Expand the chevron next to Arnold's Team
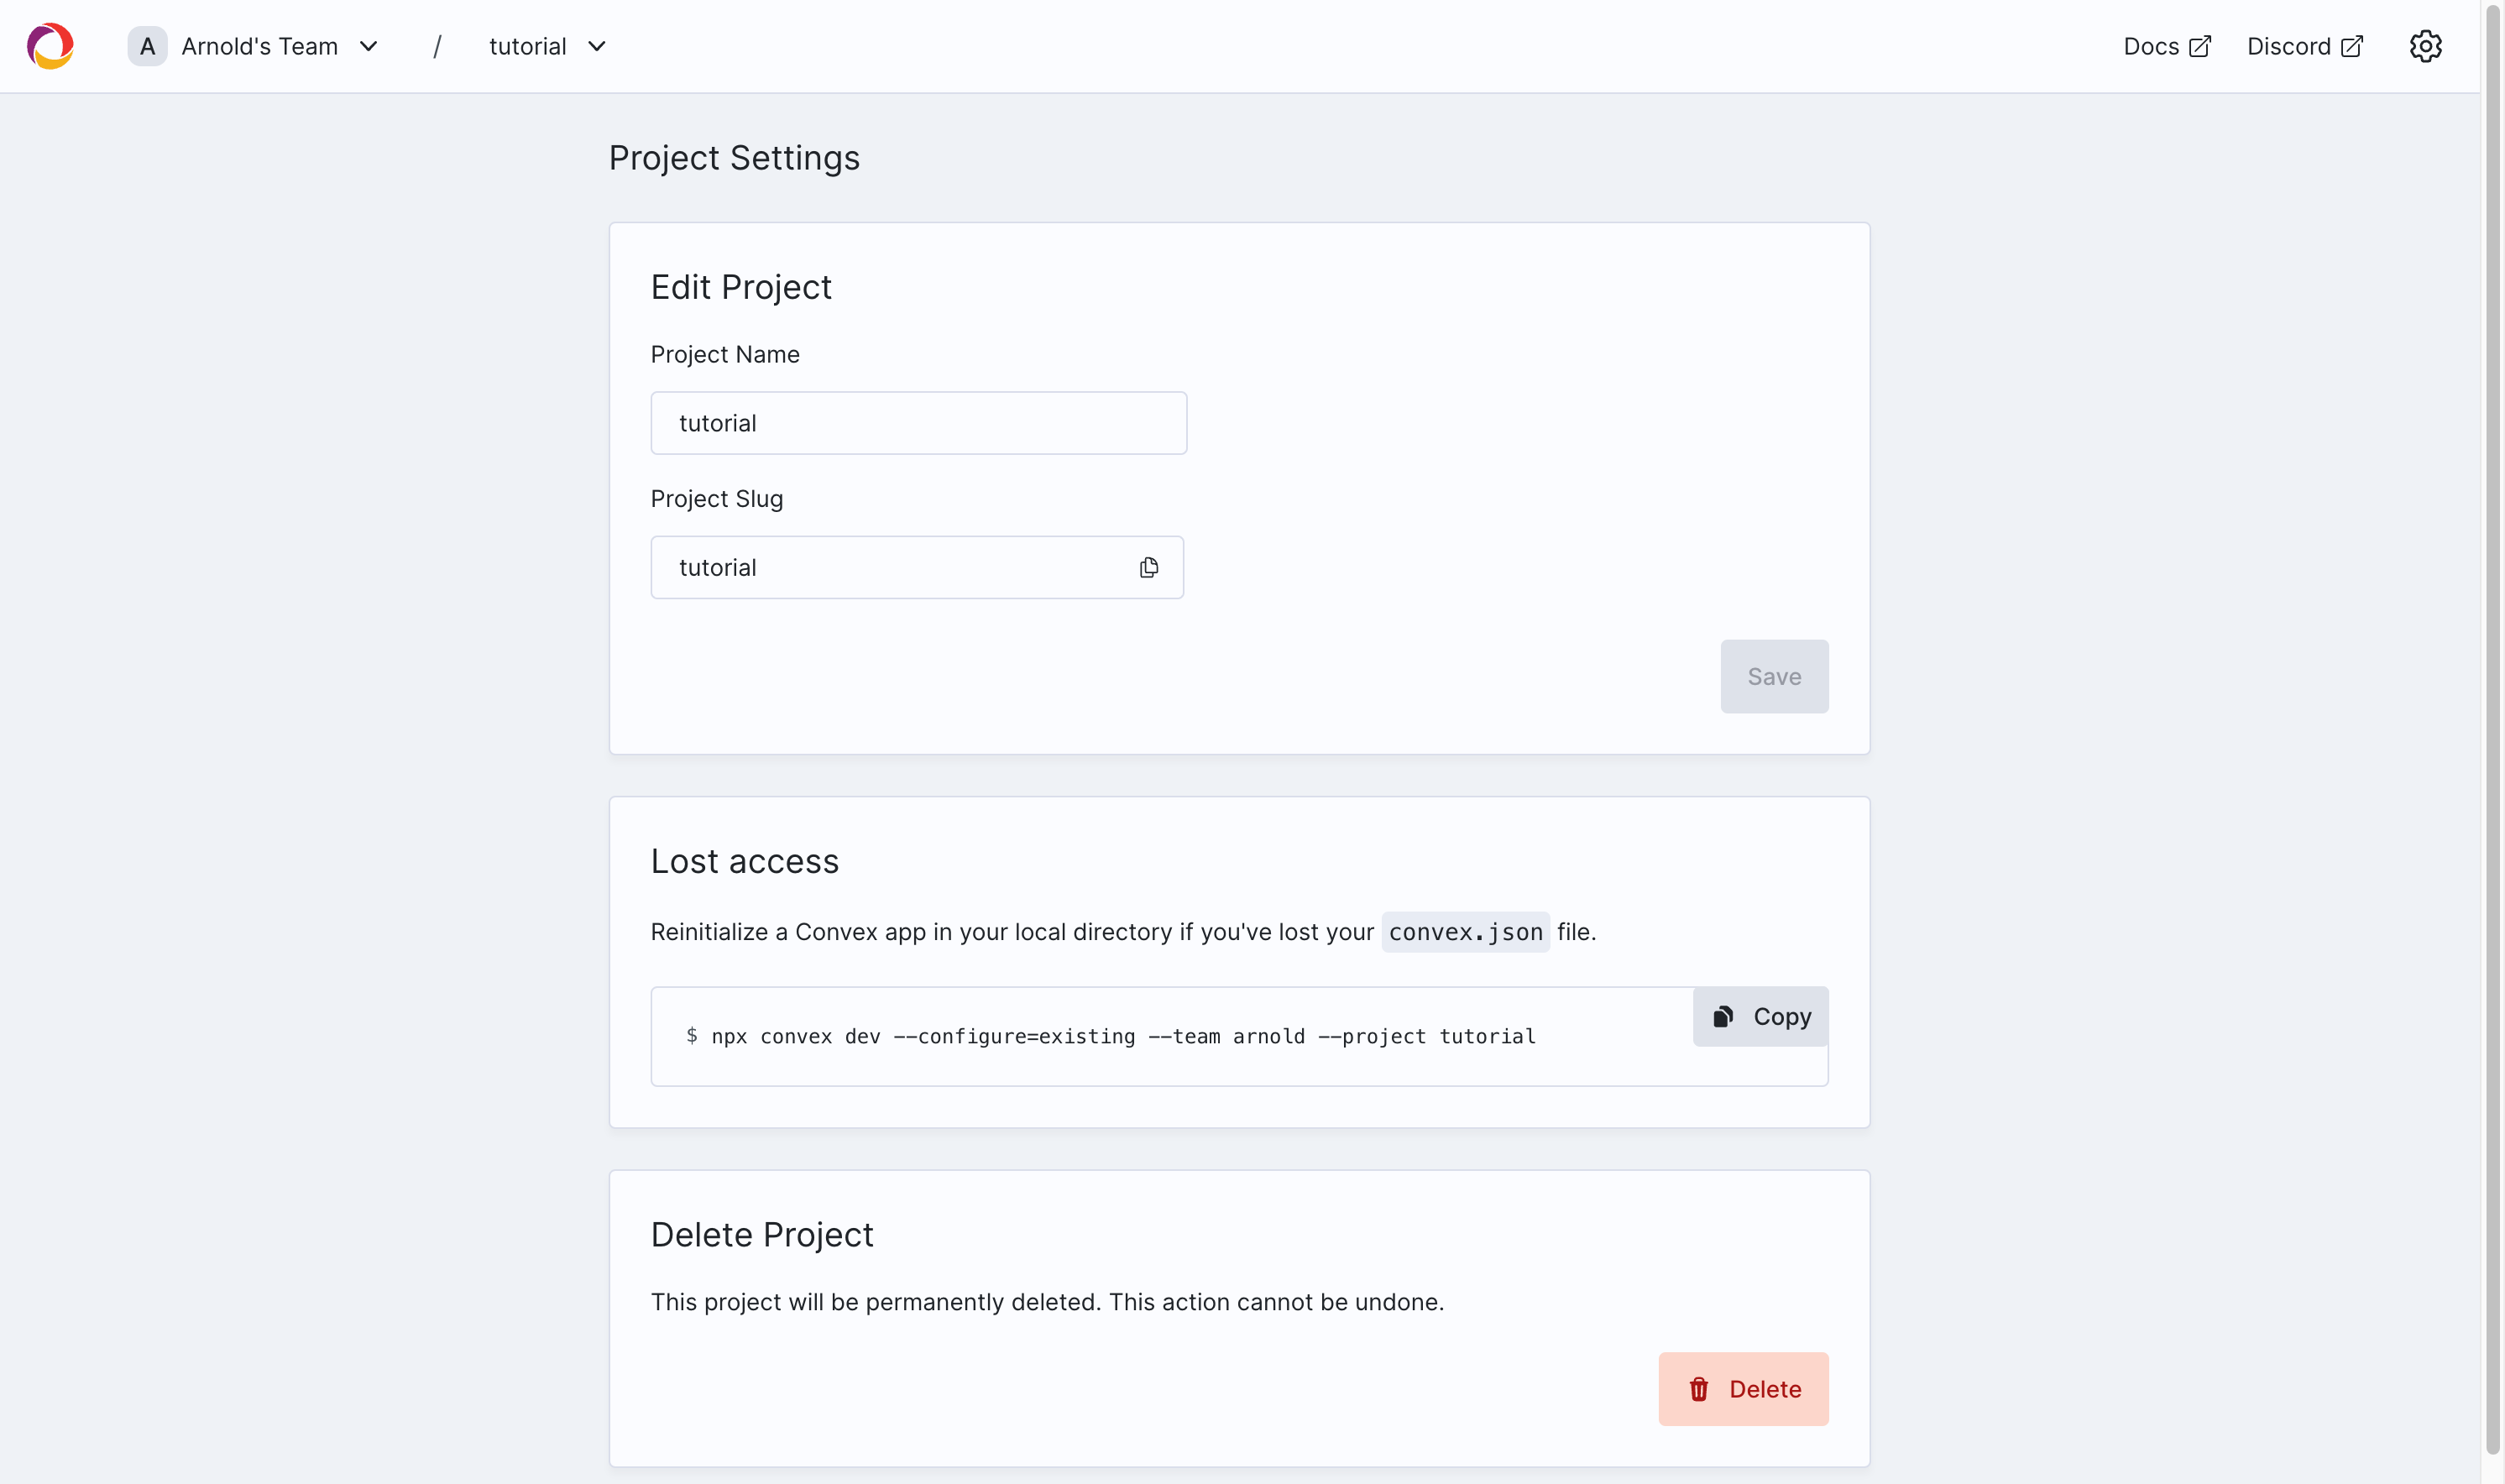Viewport: 2505px width, 1484px height. click(x=369, y=46)
